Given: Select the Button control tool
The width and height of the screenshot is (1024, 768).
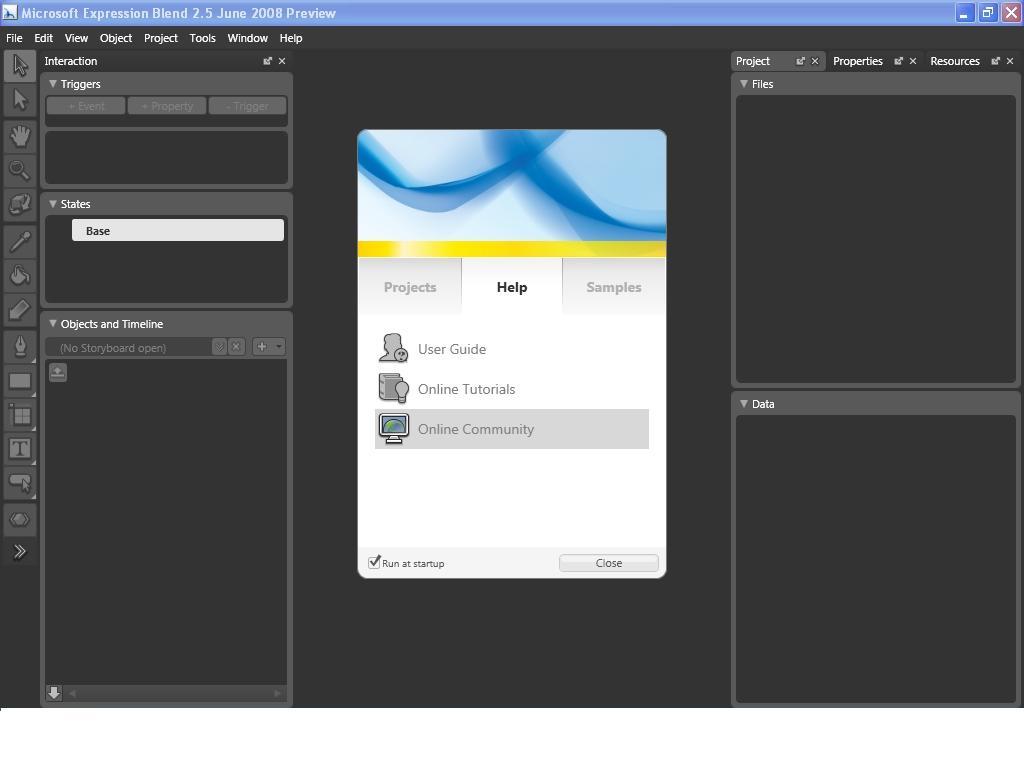Looking at the screenshot, I should pos(20,483).
